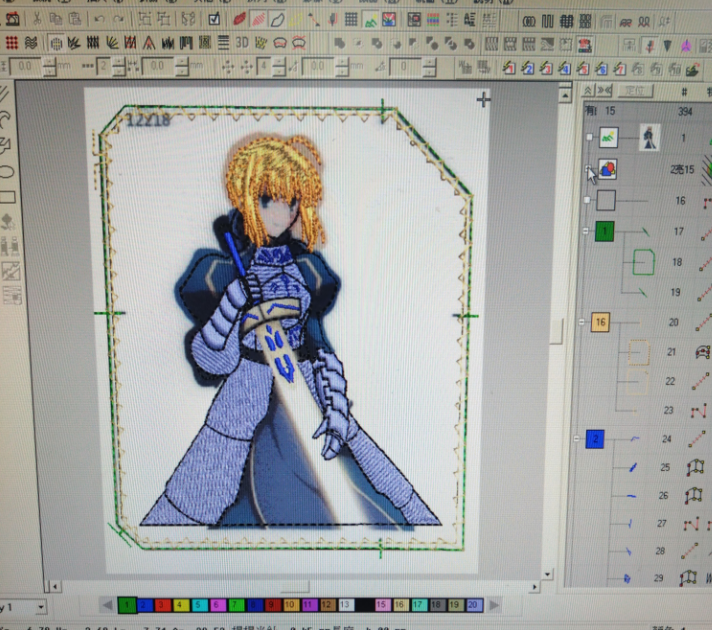Expand the shapes group node, row 2

pyautogui.click(x=588, y=169)
